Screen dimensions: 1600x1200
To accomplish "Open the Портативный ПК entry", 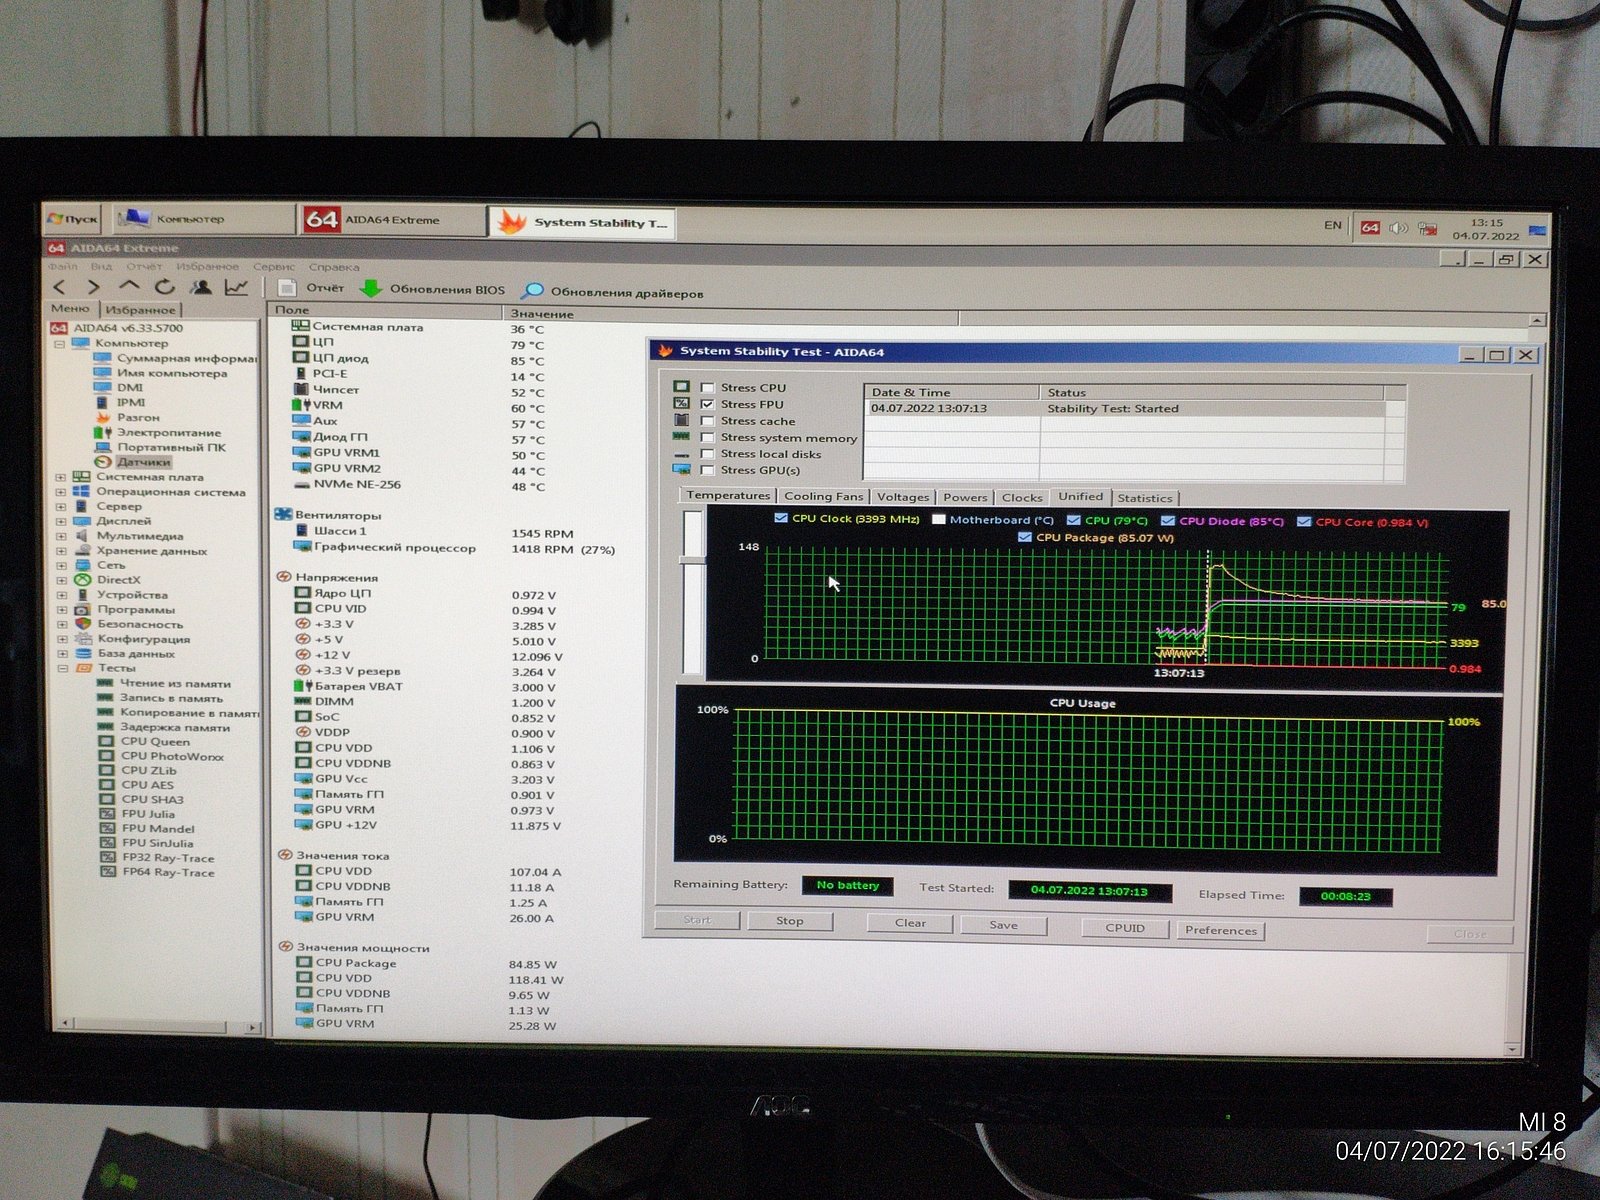I will pos(159,447).
